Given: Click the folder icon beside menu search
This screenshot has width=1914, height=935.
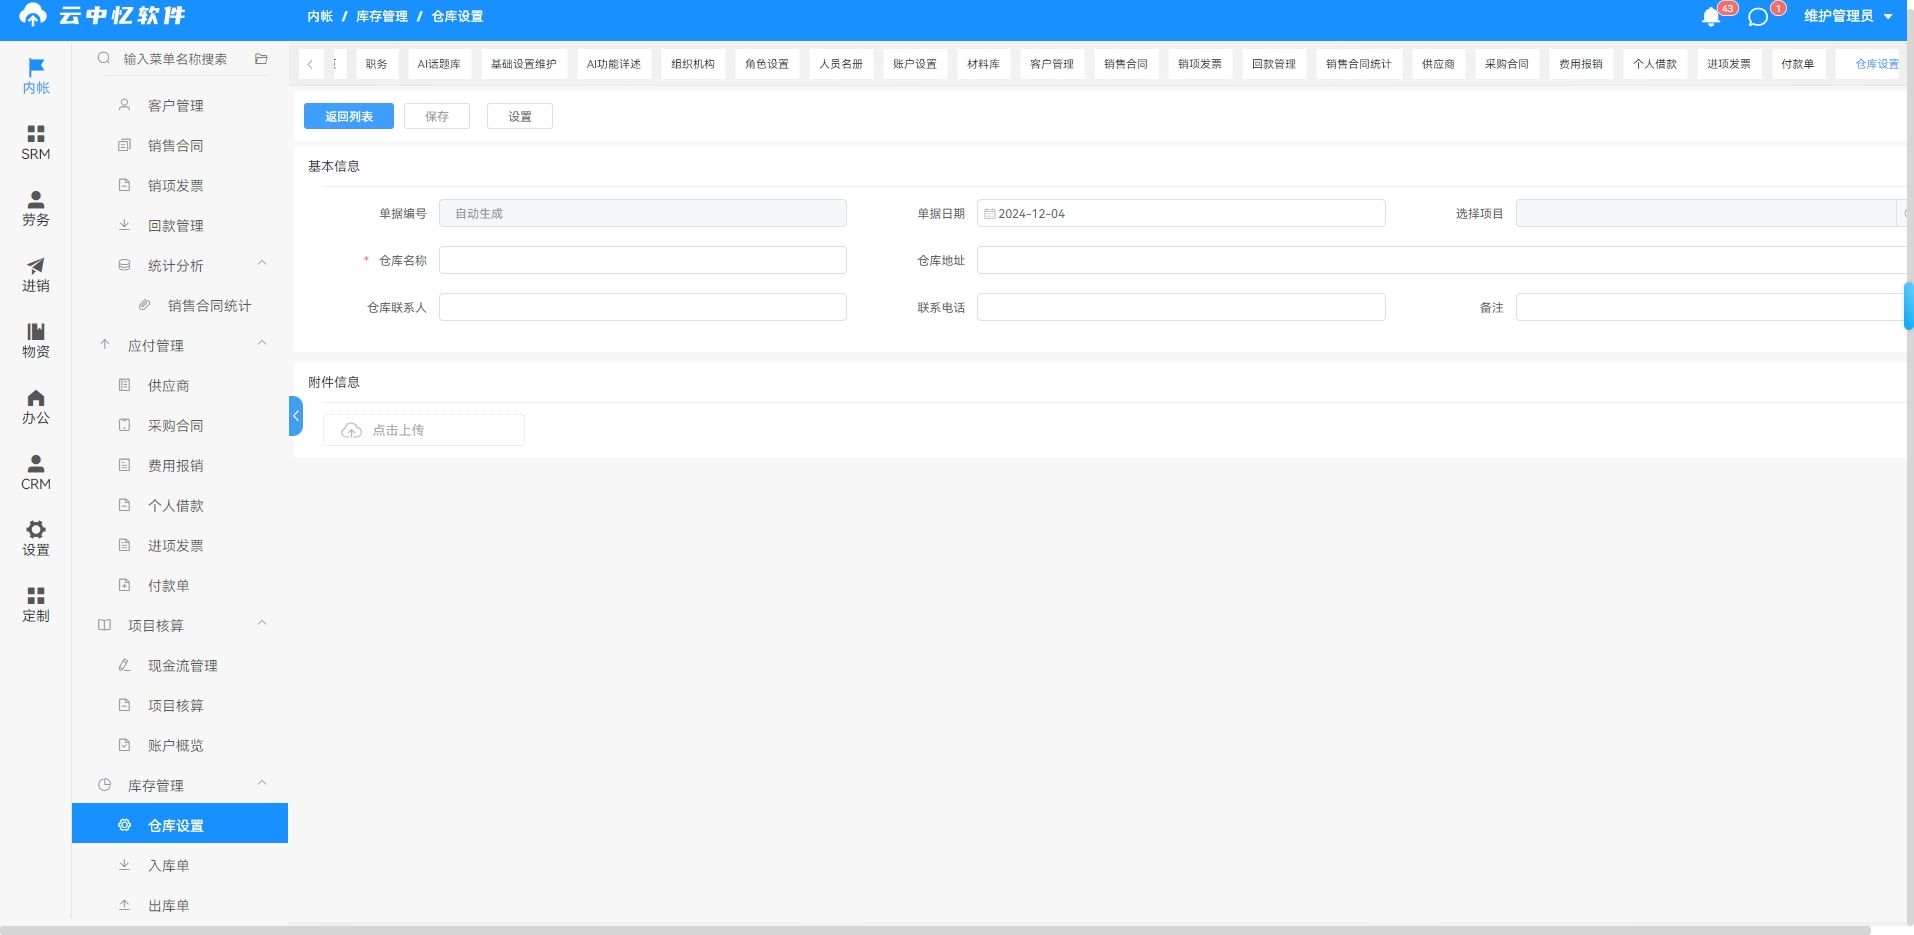Looking at the screenshot, I should (x=261, y=59).
